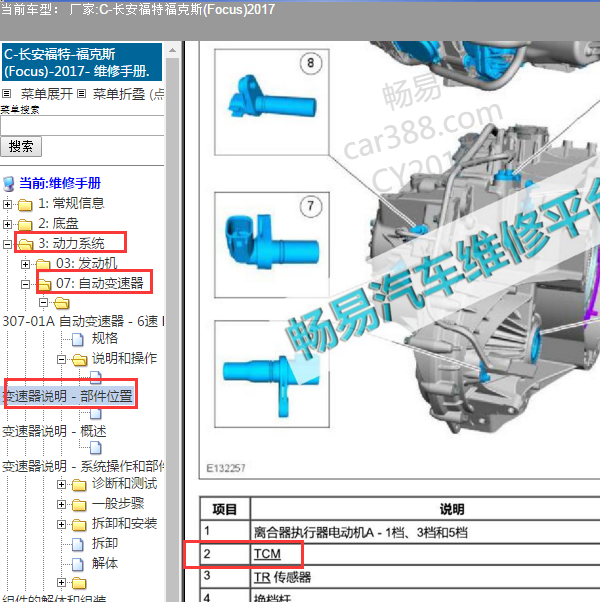Click the 拆卸 document icon
This screenshot has width=600, height=602.
pyautogui.click(x=78, y=544)
